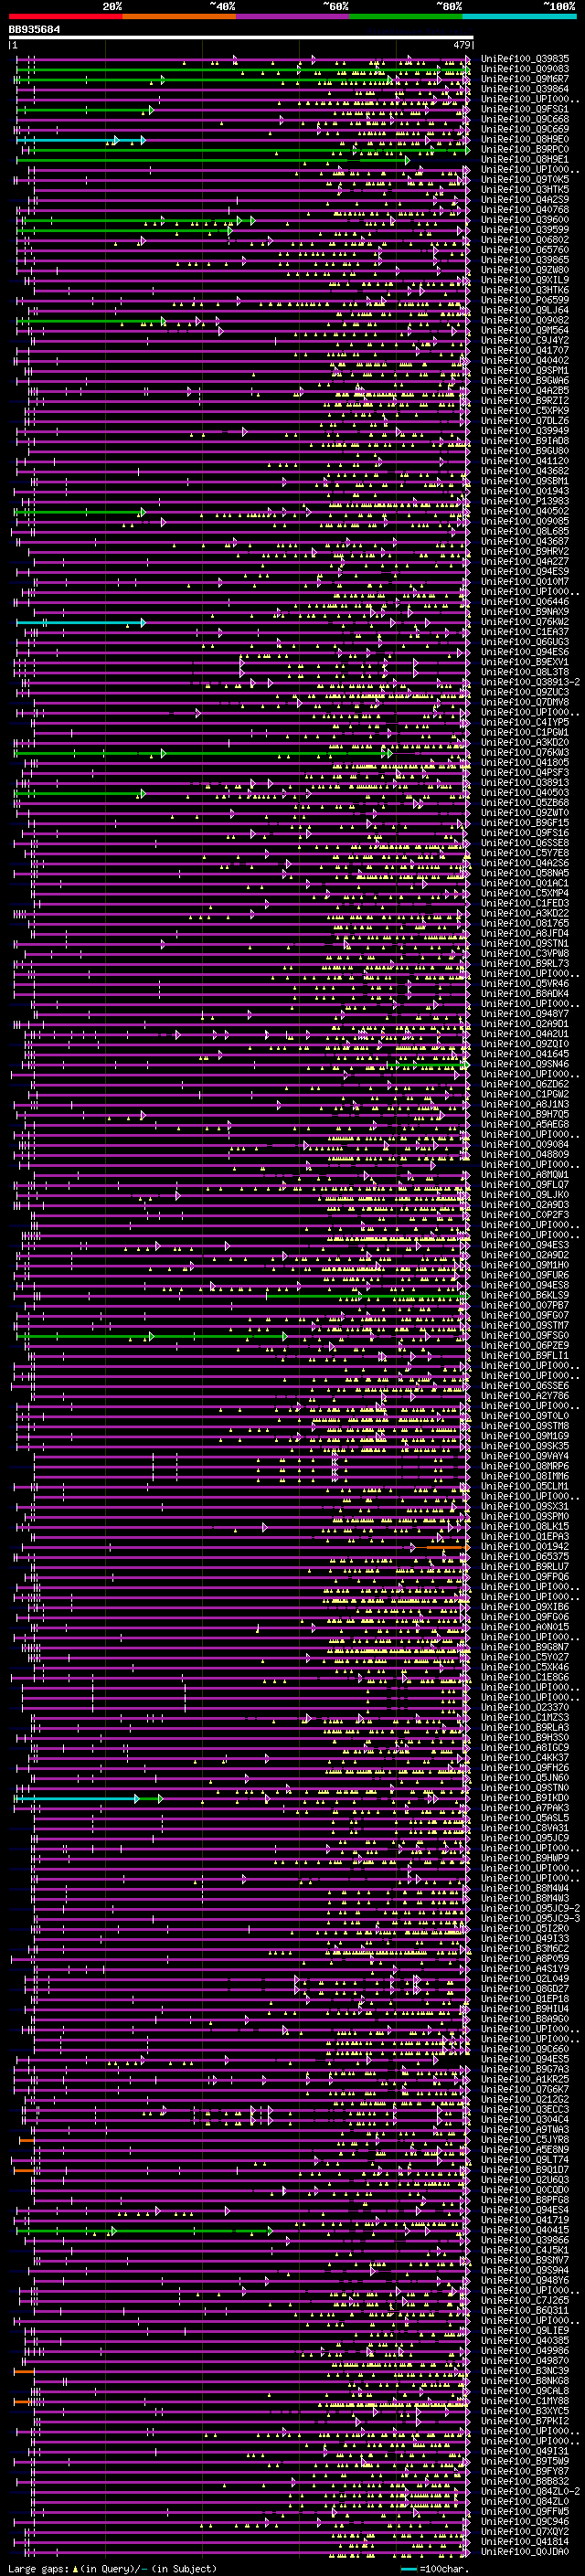Viewport: 585px width, 2576px height.
Task: Select the UniRef100_Q8H9E1 entry
Action: [525, 159]
